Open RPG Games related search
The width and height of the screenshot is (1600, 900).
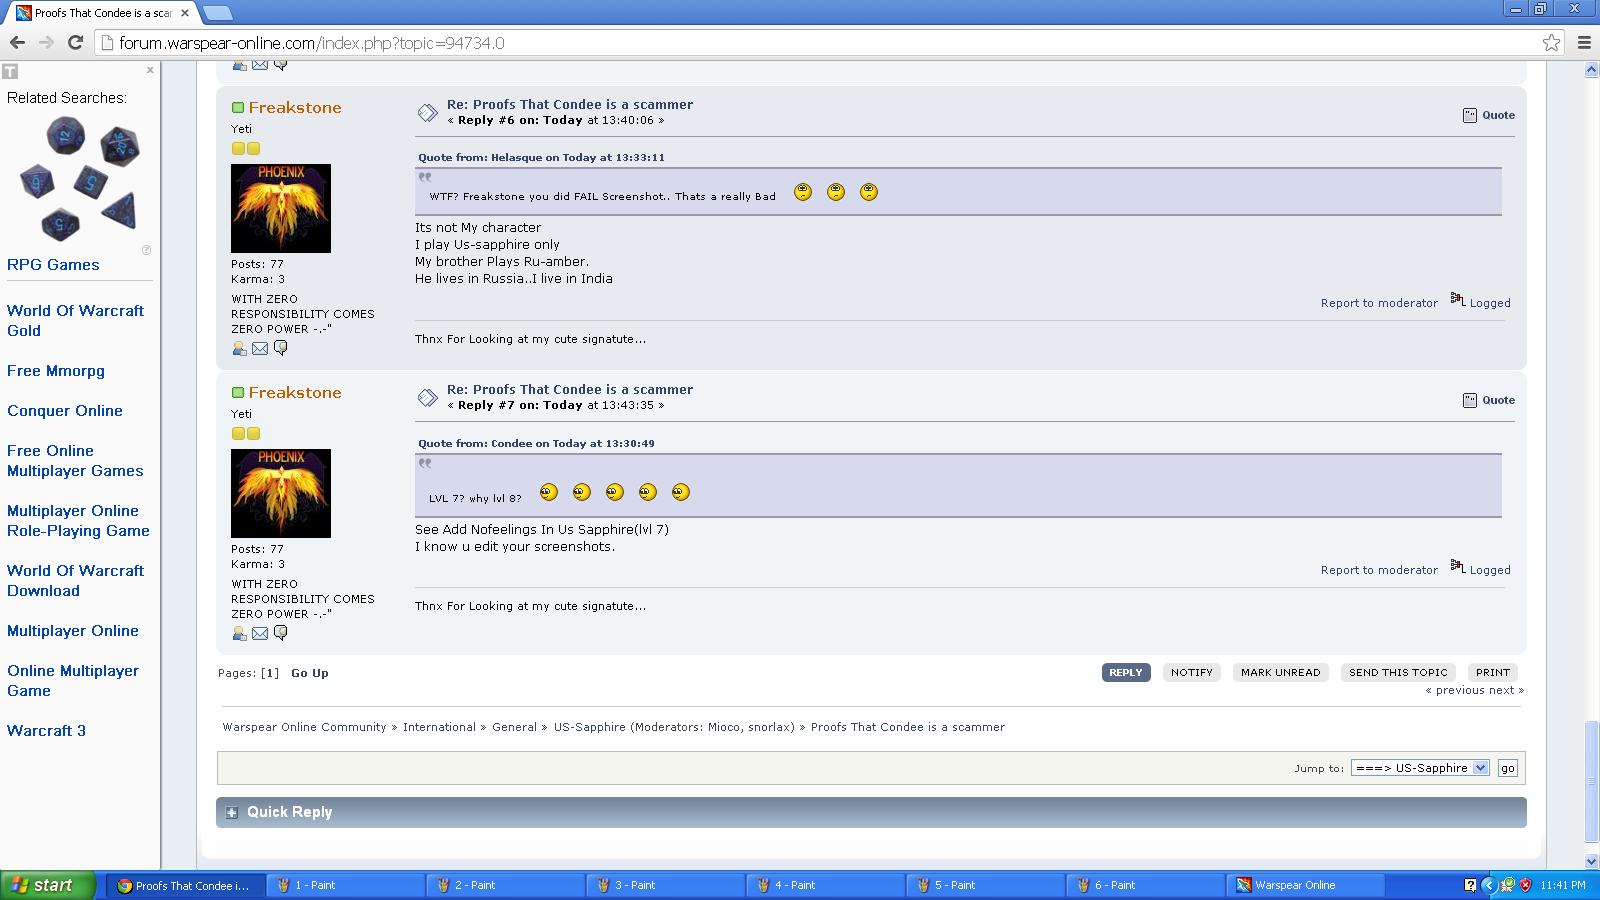[53, 265]
